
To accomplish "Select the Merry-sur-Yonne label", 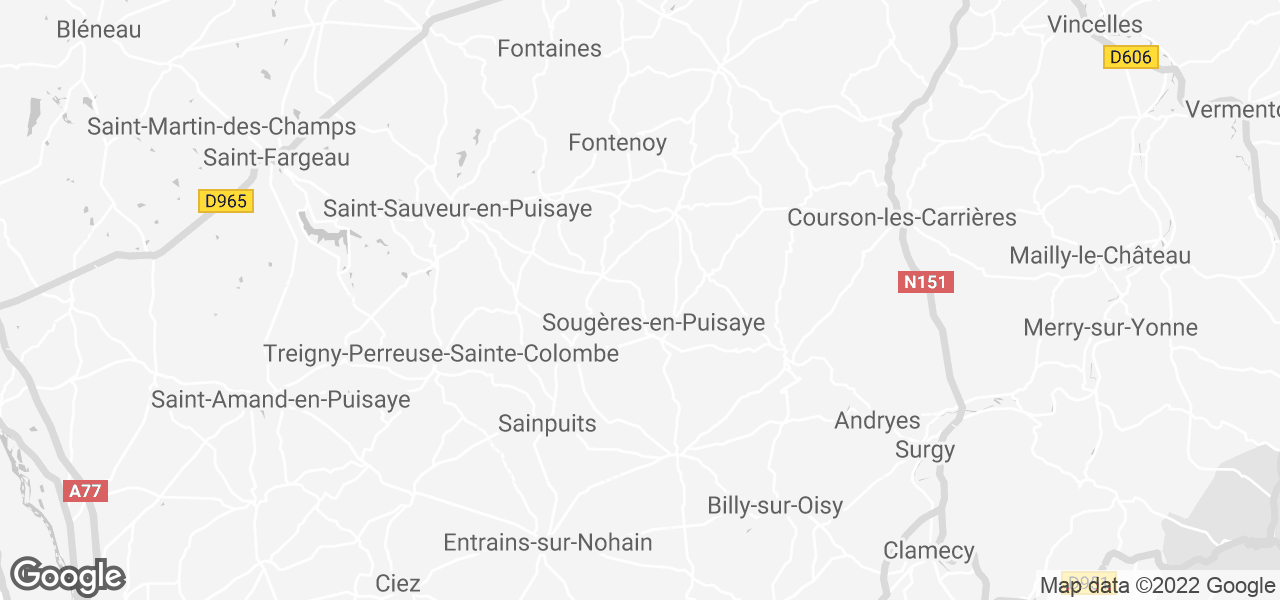I will (x=1110, y=328).
